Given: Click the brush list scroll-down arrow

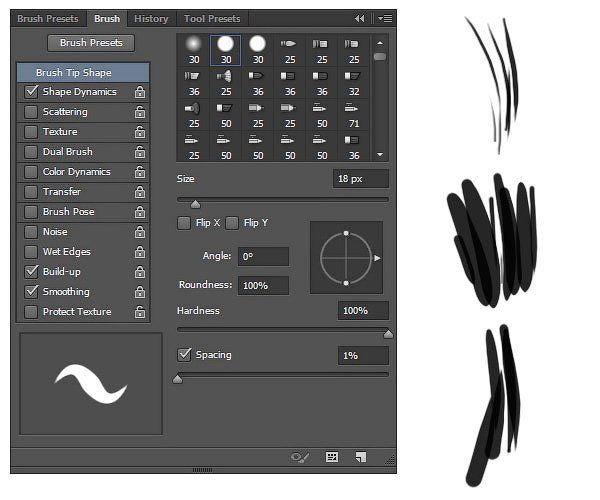Looking at the screenshot, I should point(380,155).
